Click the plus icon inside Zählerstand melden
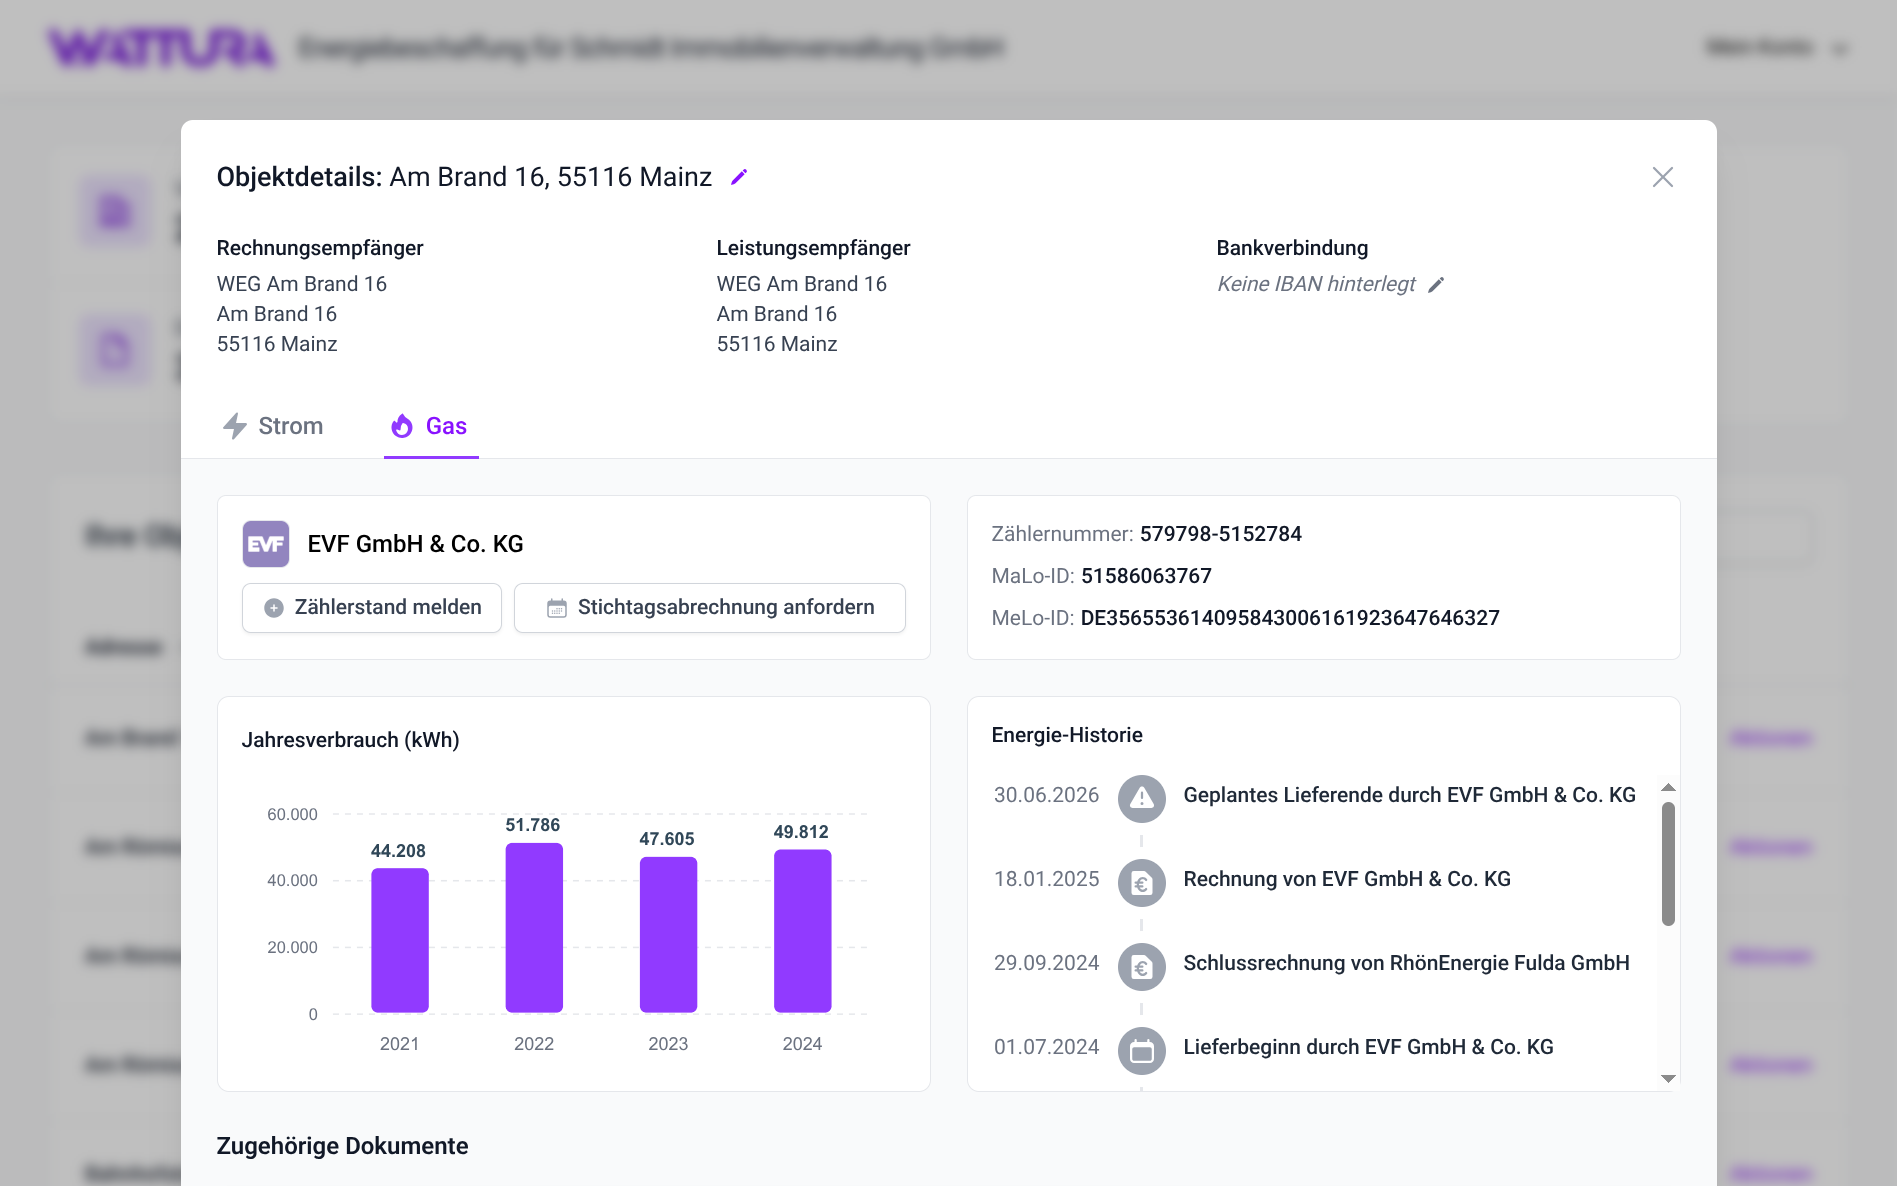The image size is (1897, 1186). pyautogui.click(x=272, y=607)
